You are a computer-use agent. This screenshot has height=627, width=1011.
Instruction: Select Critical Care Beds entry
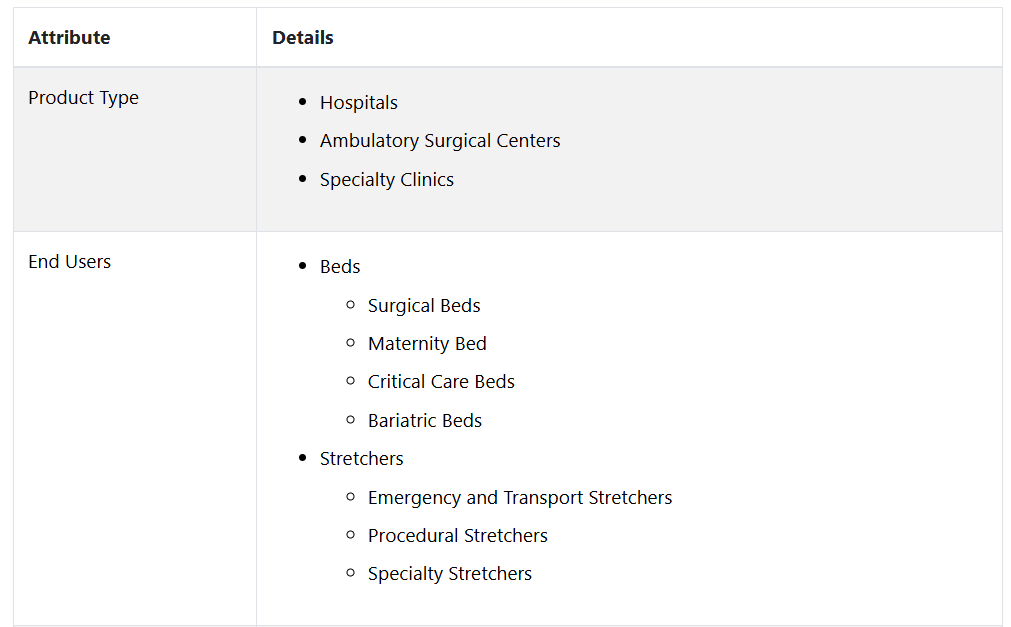(x=441, y=382)
